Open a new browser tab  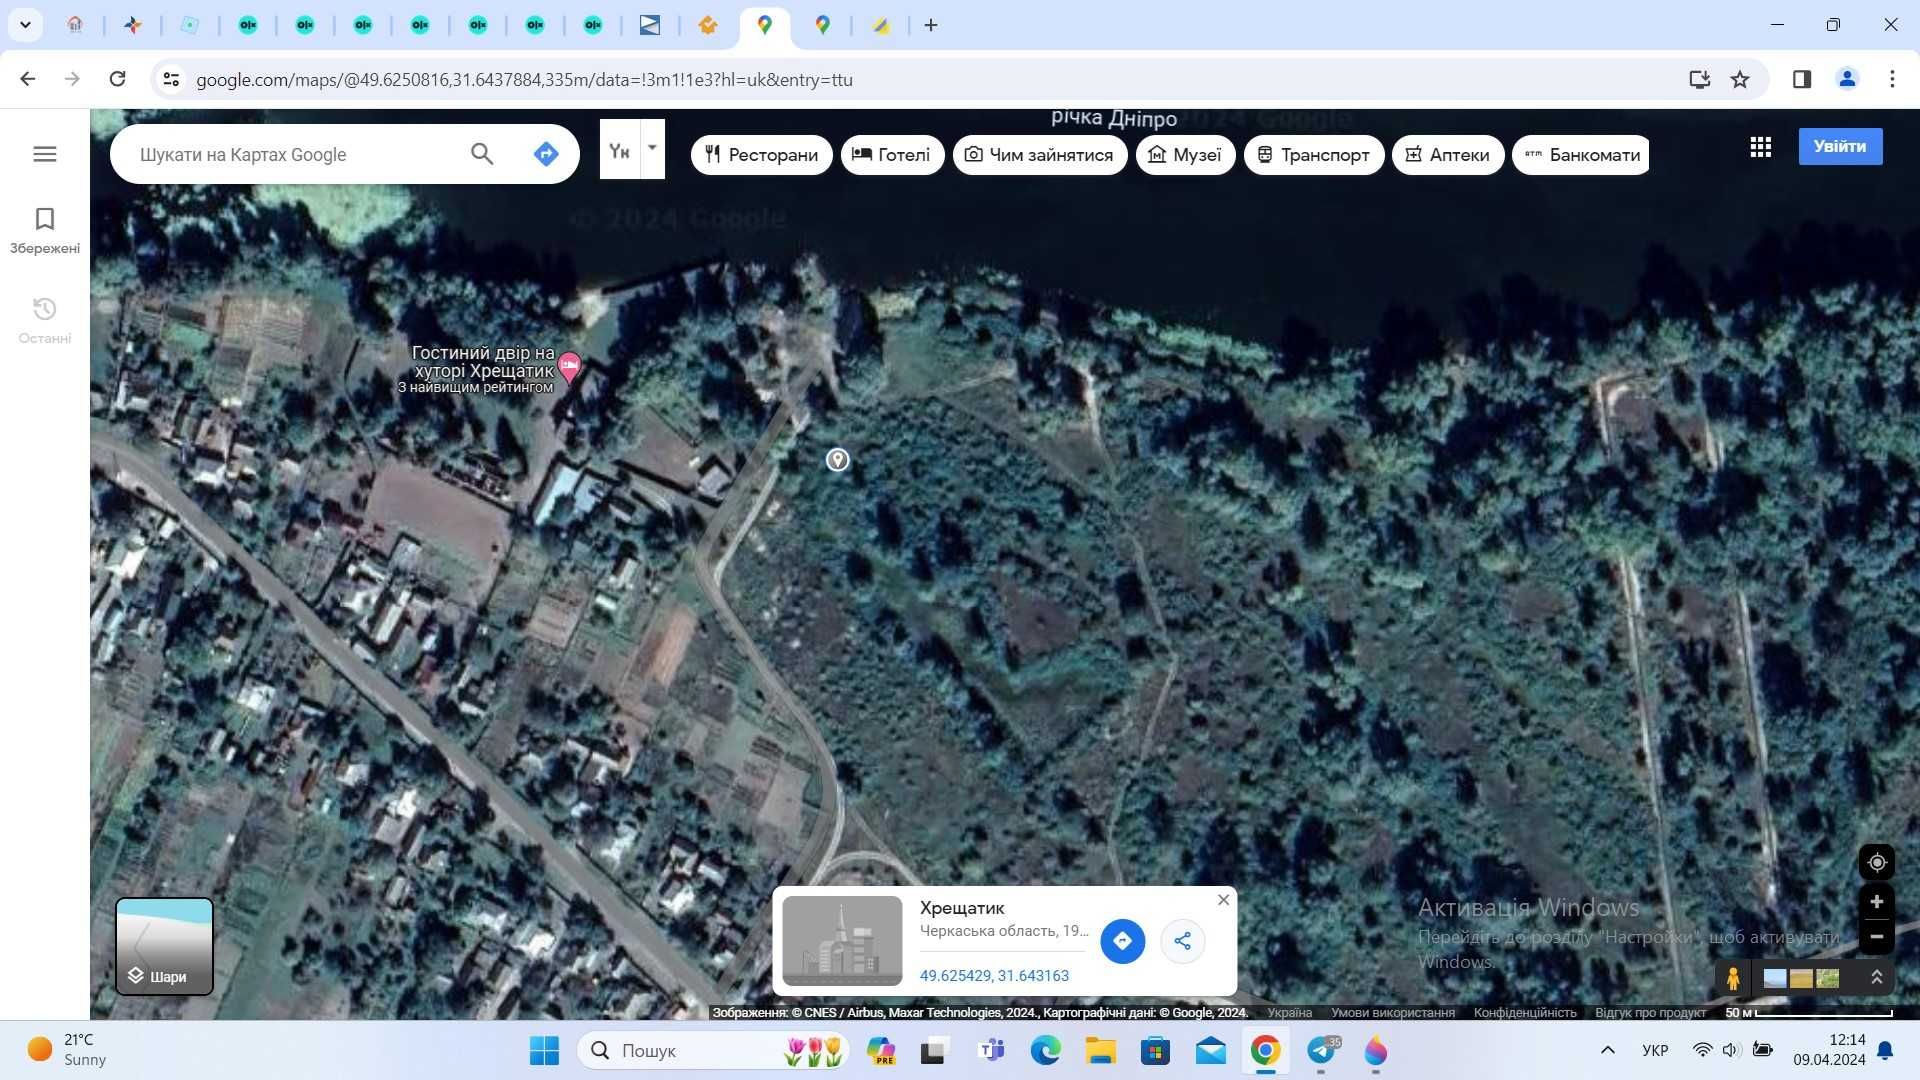pos(931,25)
